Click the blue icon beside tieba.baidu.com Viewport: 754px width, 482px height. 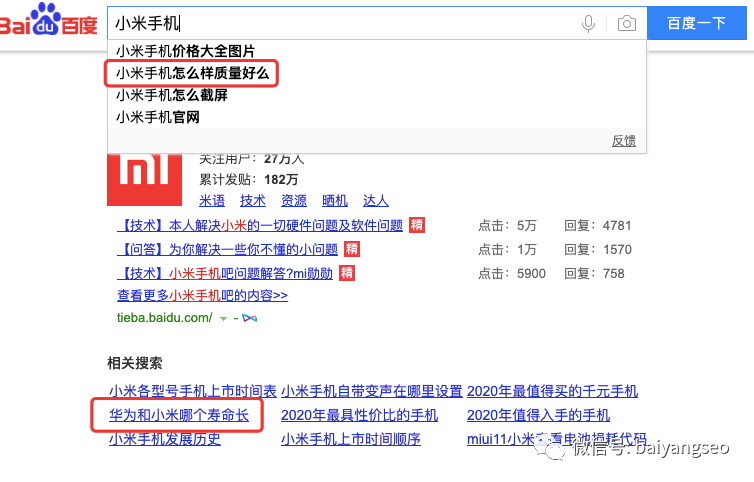[x=249, y=318]
